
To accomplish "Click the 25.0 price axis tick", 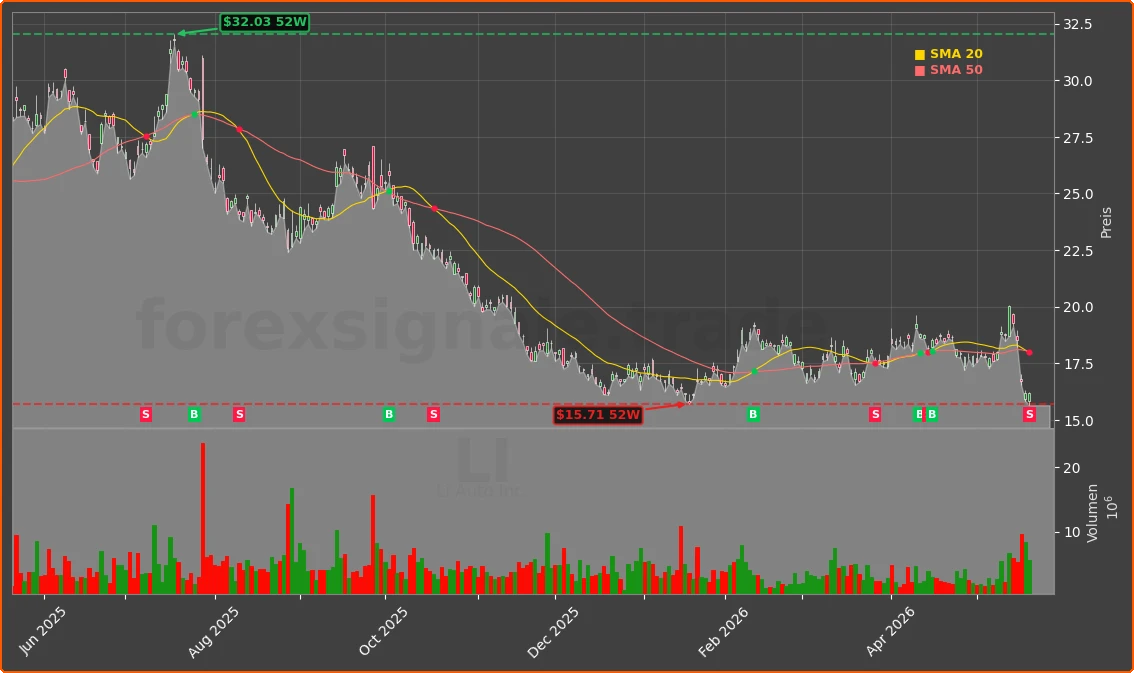I will 1078,194.
